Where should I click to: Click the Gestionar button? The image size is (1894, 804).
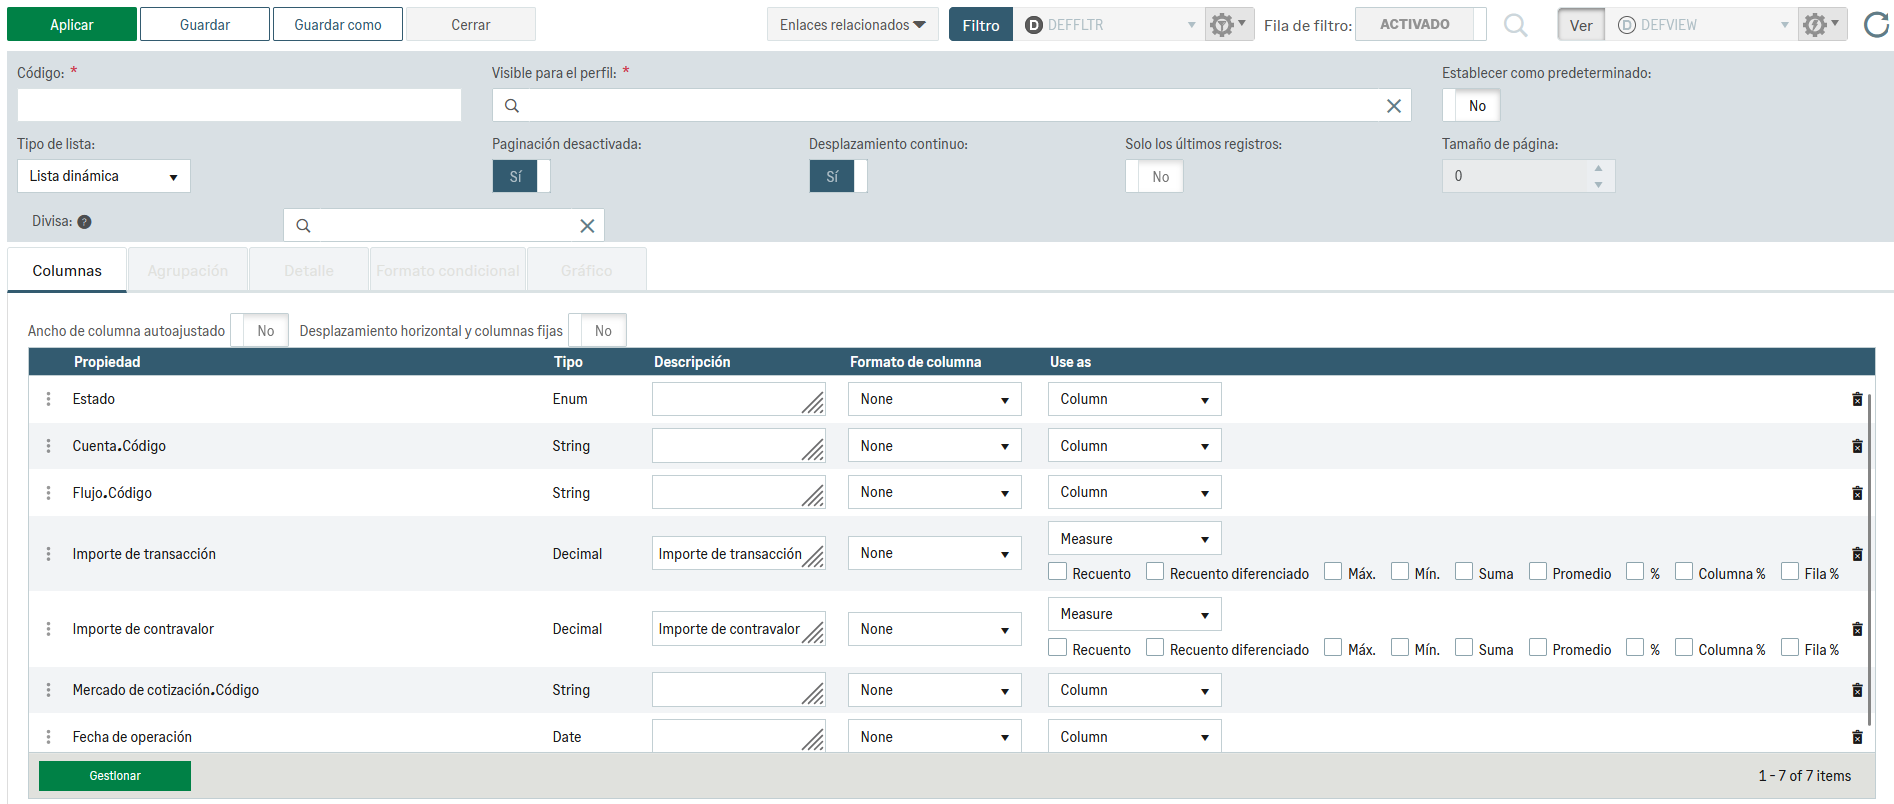[x=115, y=776]
